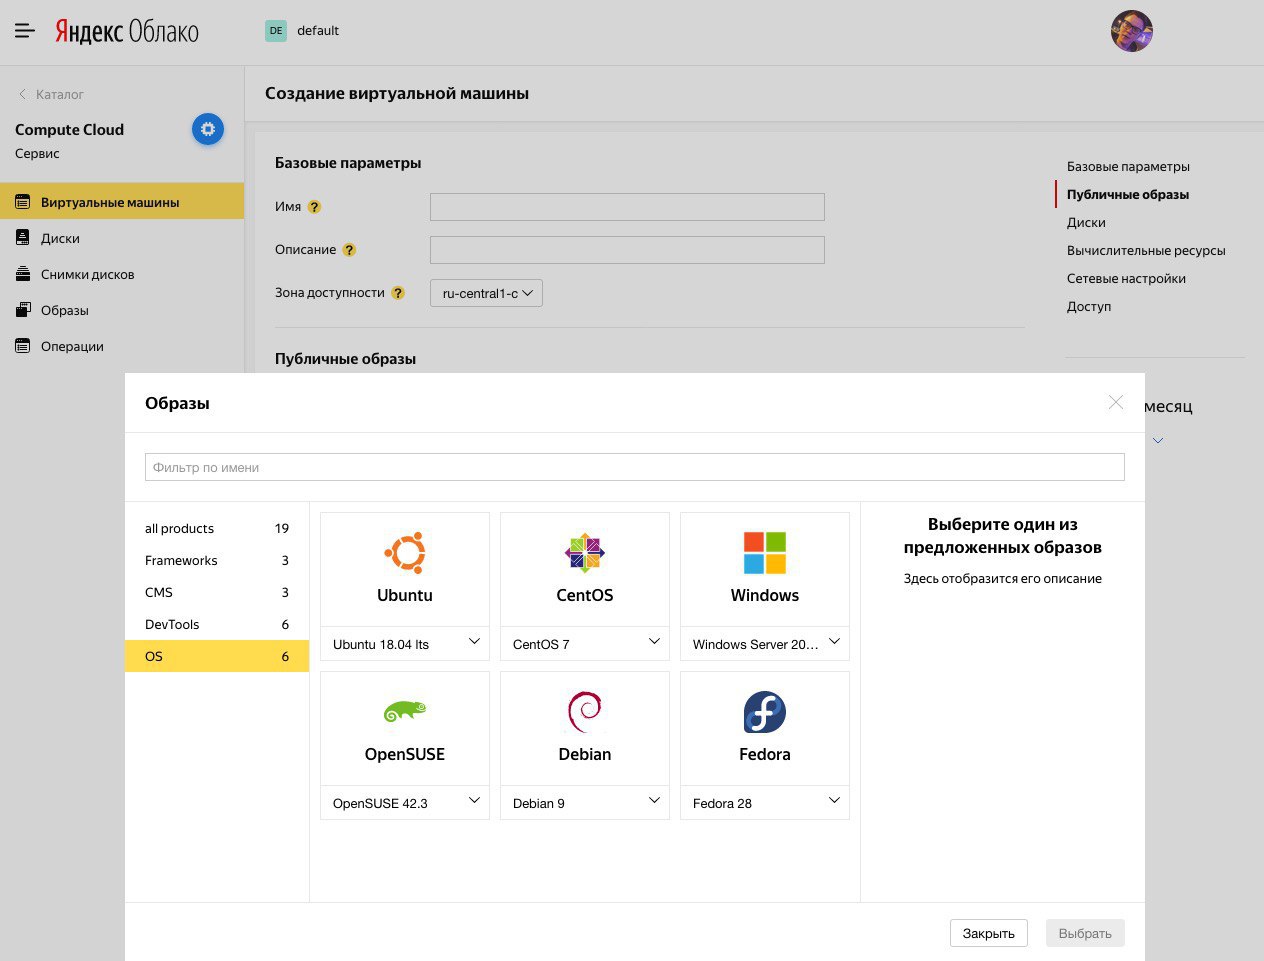The image size is (1264, 961).
Task: Click the Образы sidebar icon
Action: tap(23, 310)
